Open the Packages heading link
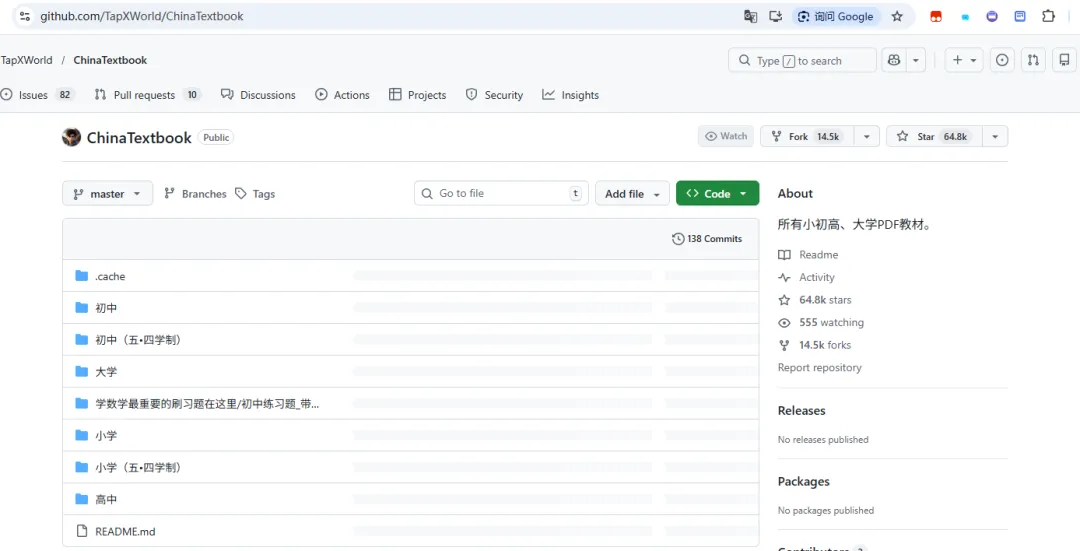The width and height of the screenshot is (1080, 551). coord(803,481)
